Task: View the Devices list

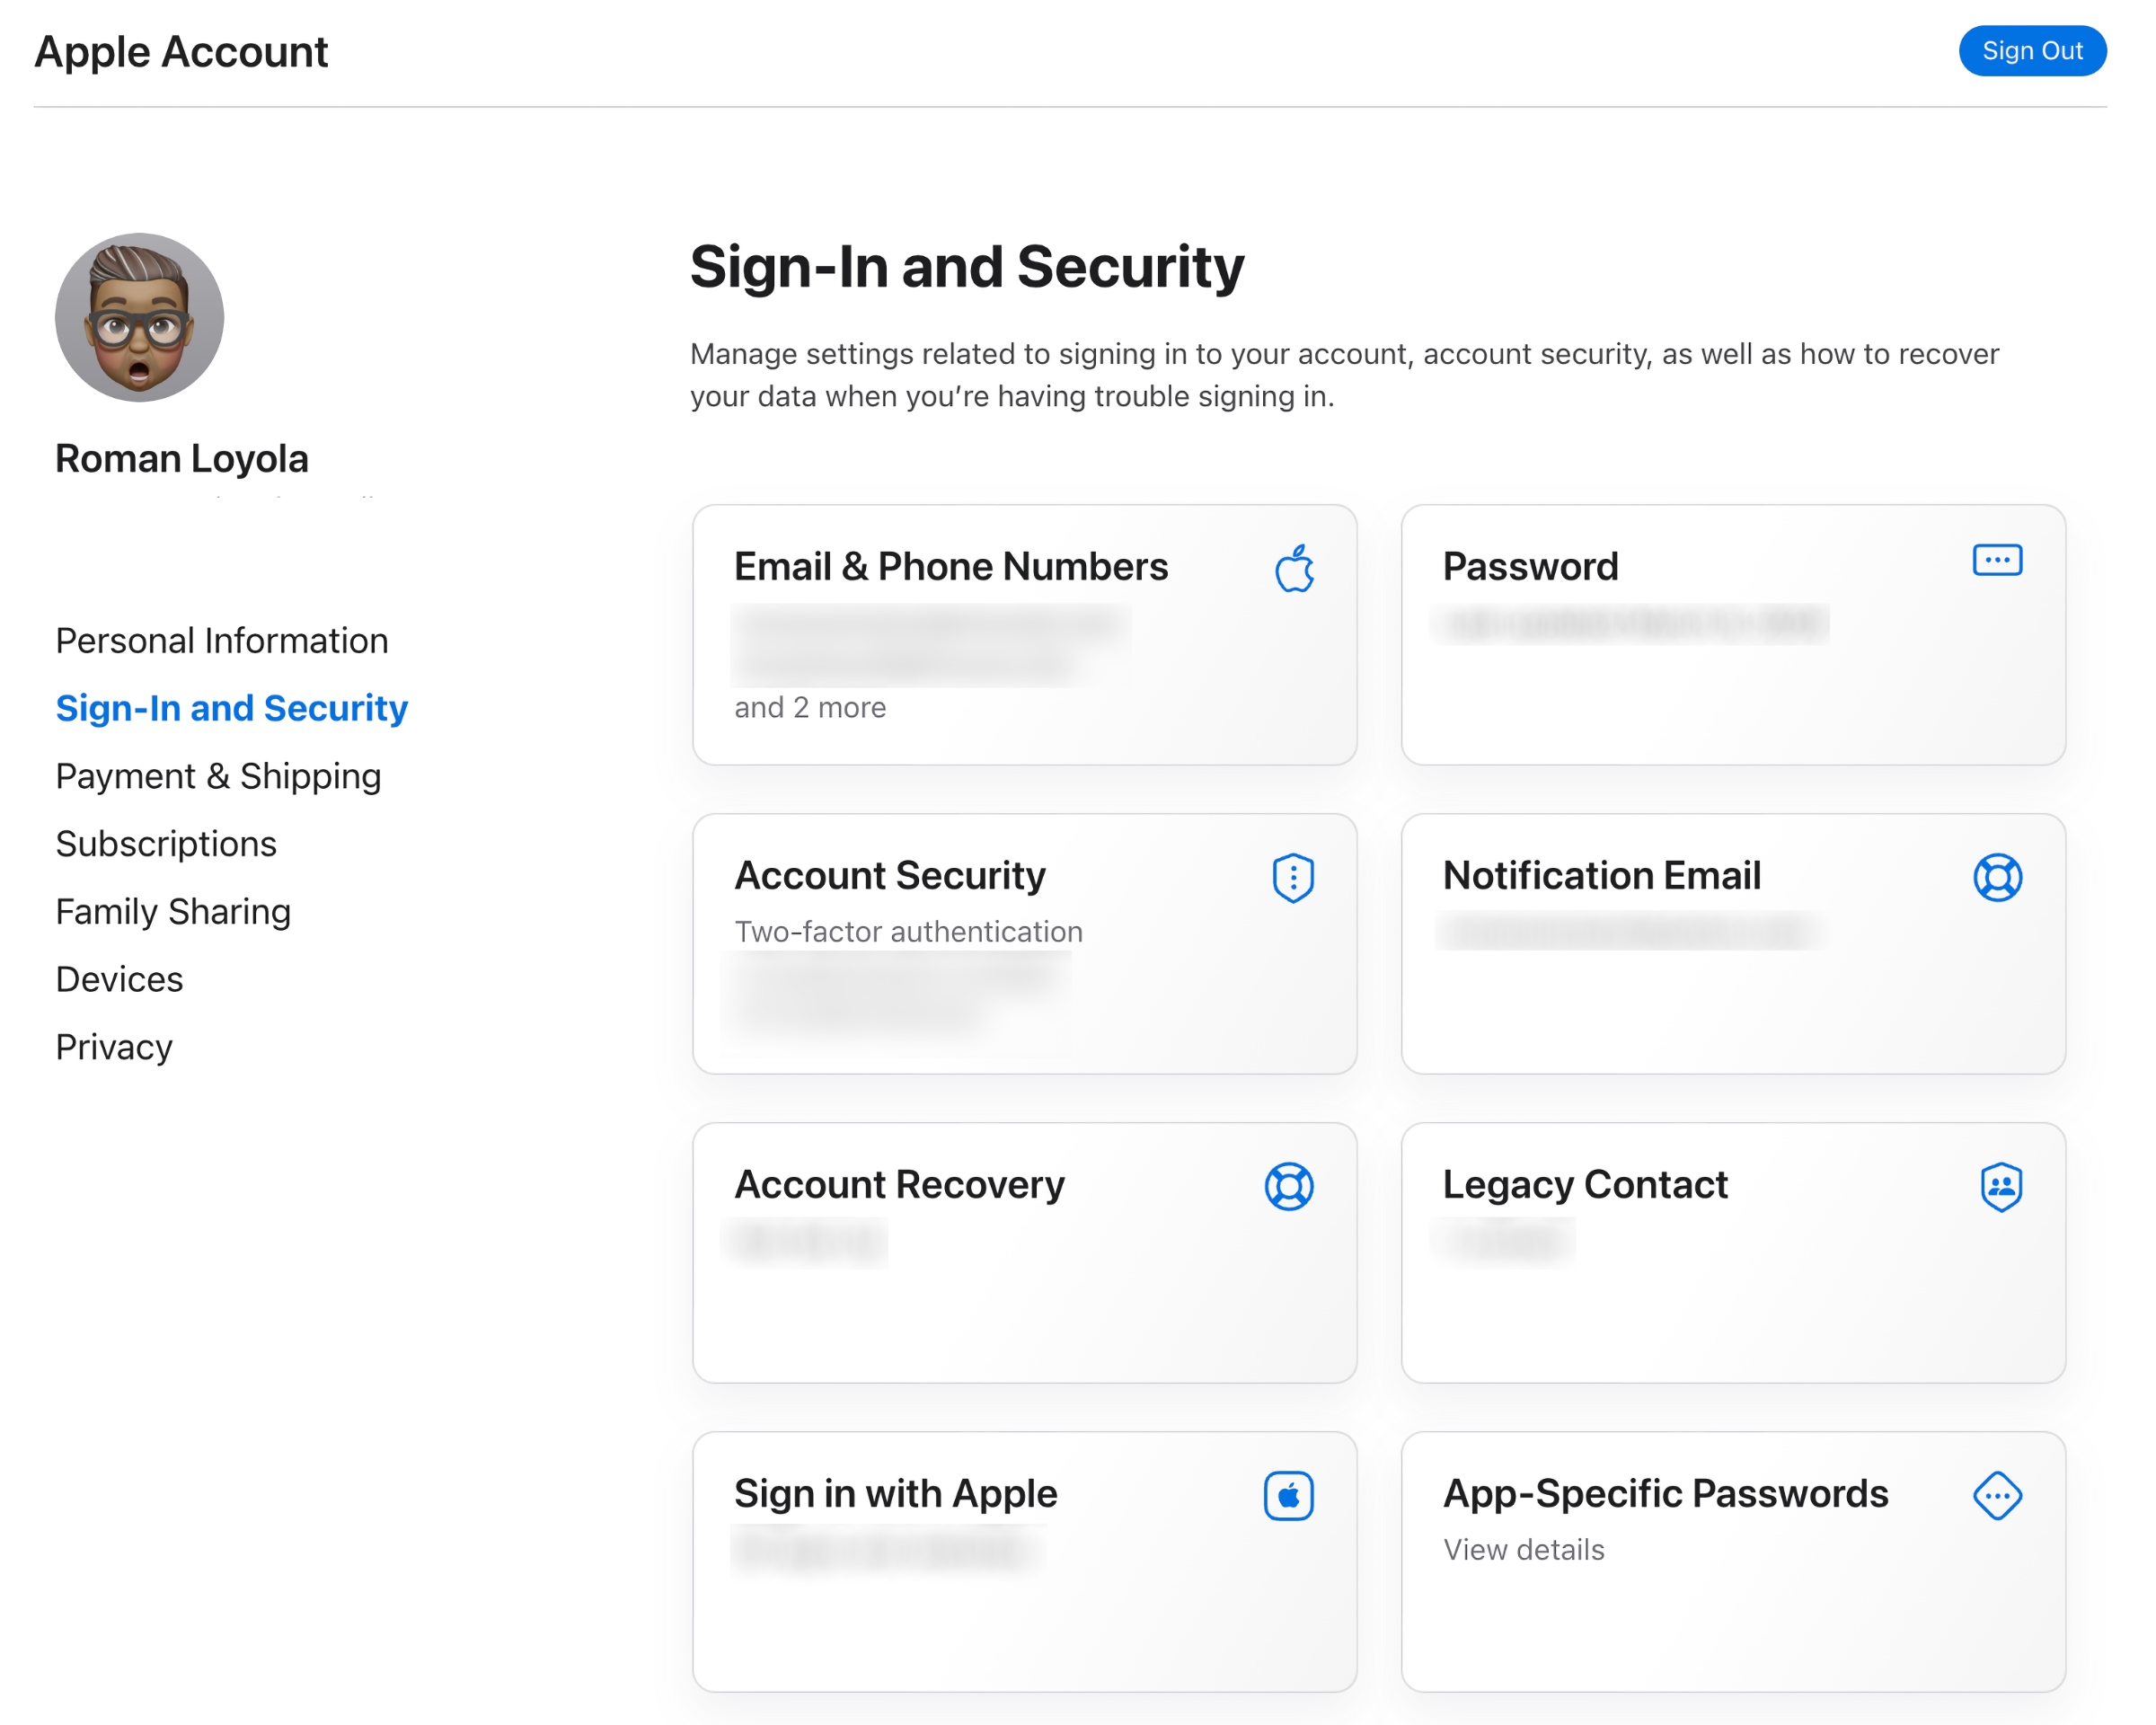Action: (119, 979)
